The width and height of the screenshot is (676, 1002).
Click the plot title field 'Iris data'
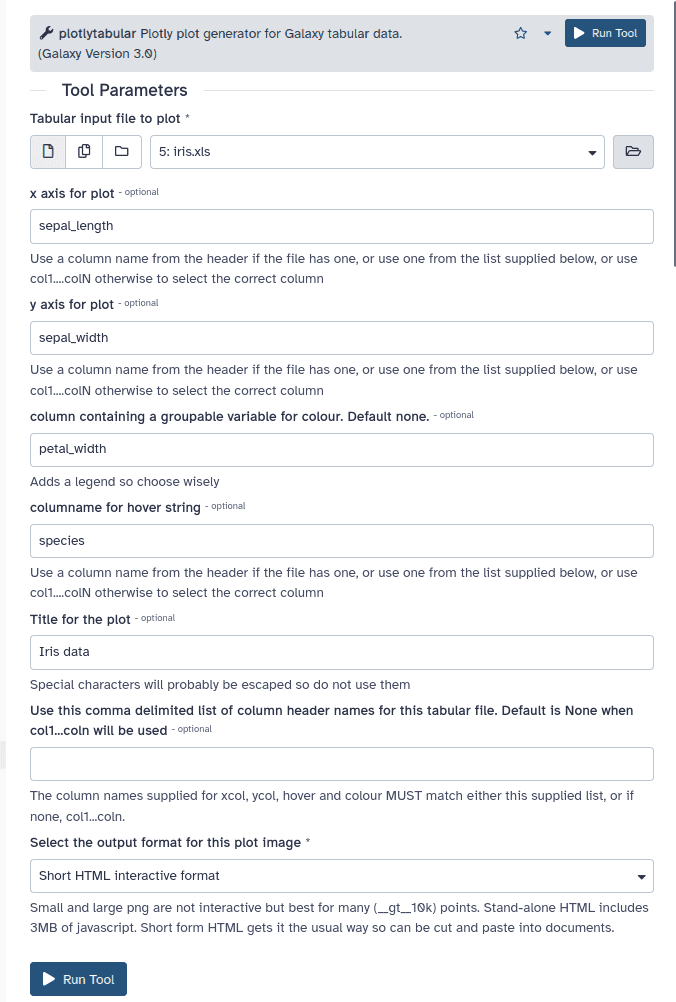coord(342,652)
